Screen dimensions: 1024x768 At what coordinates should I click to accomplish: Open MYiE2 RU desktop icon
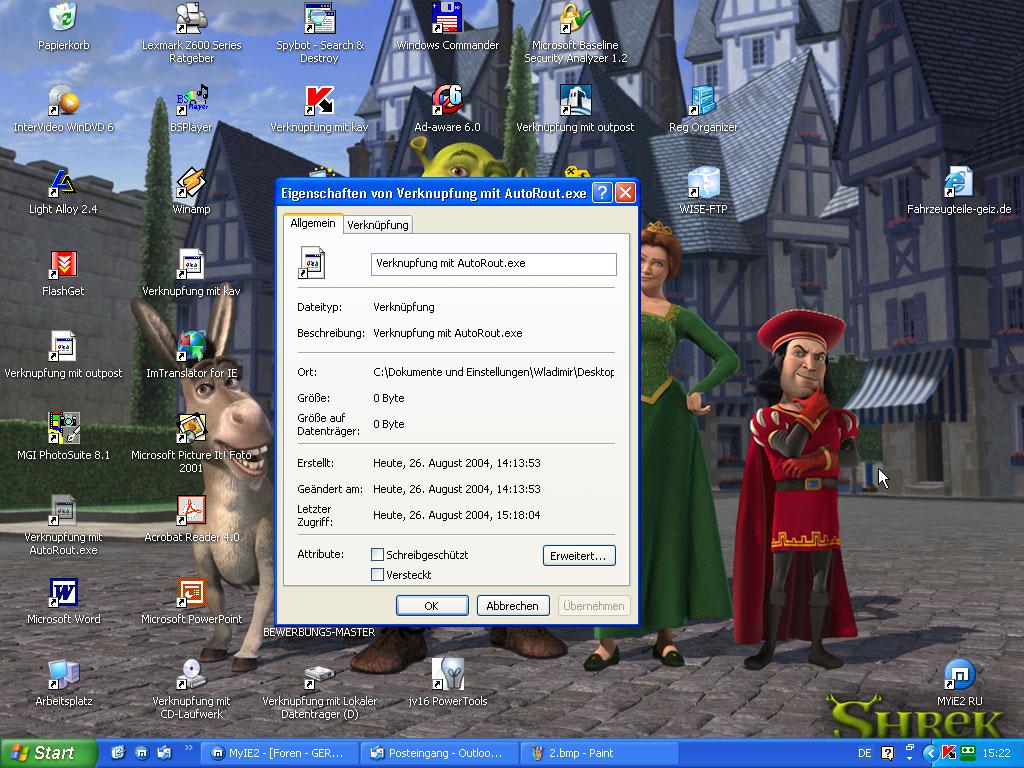tap(959, 674)
